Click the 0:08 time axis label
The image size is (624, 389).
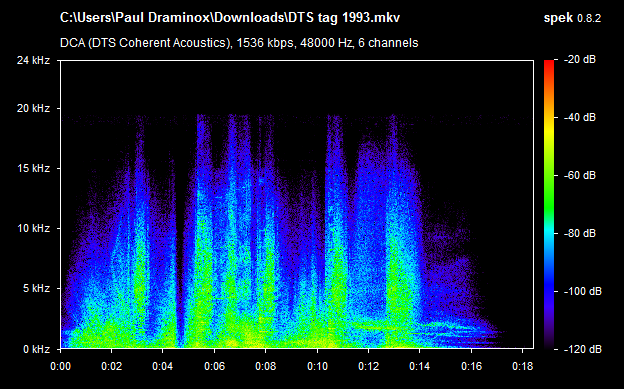coord(265,366)
